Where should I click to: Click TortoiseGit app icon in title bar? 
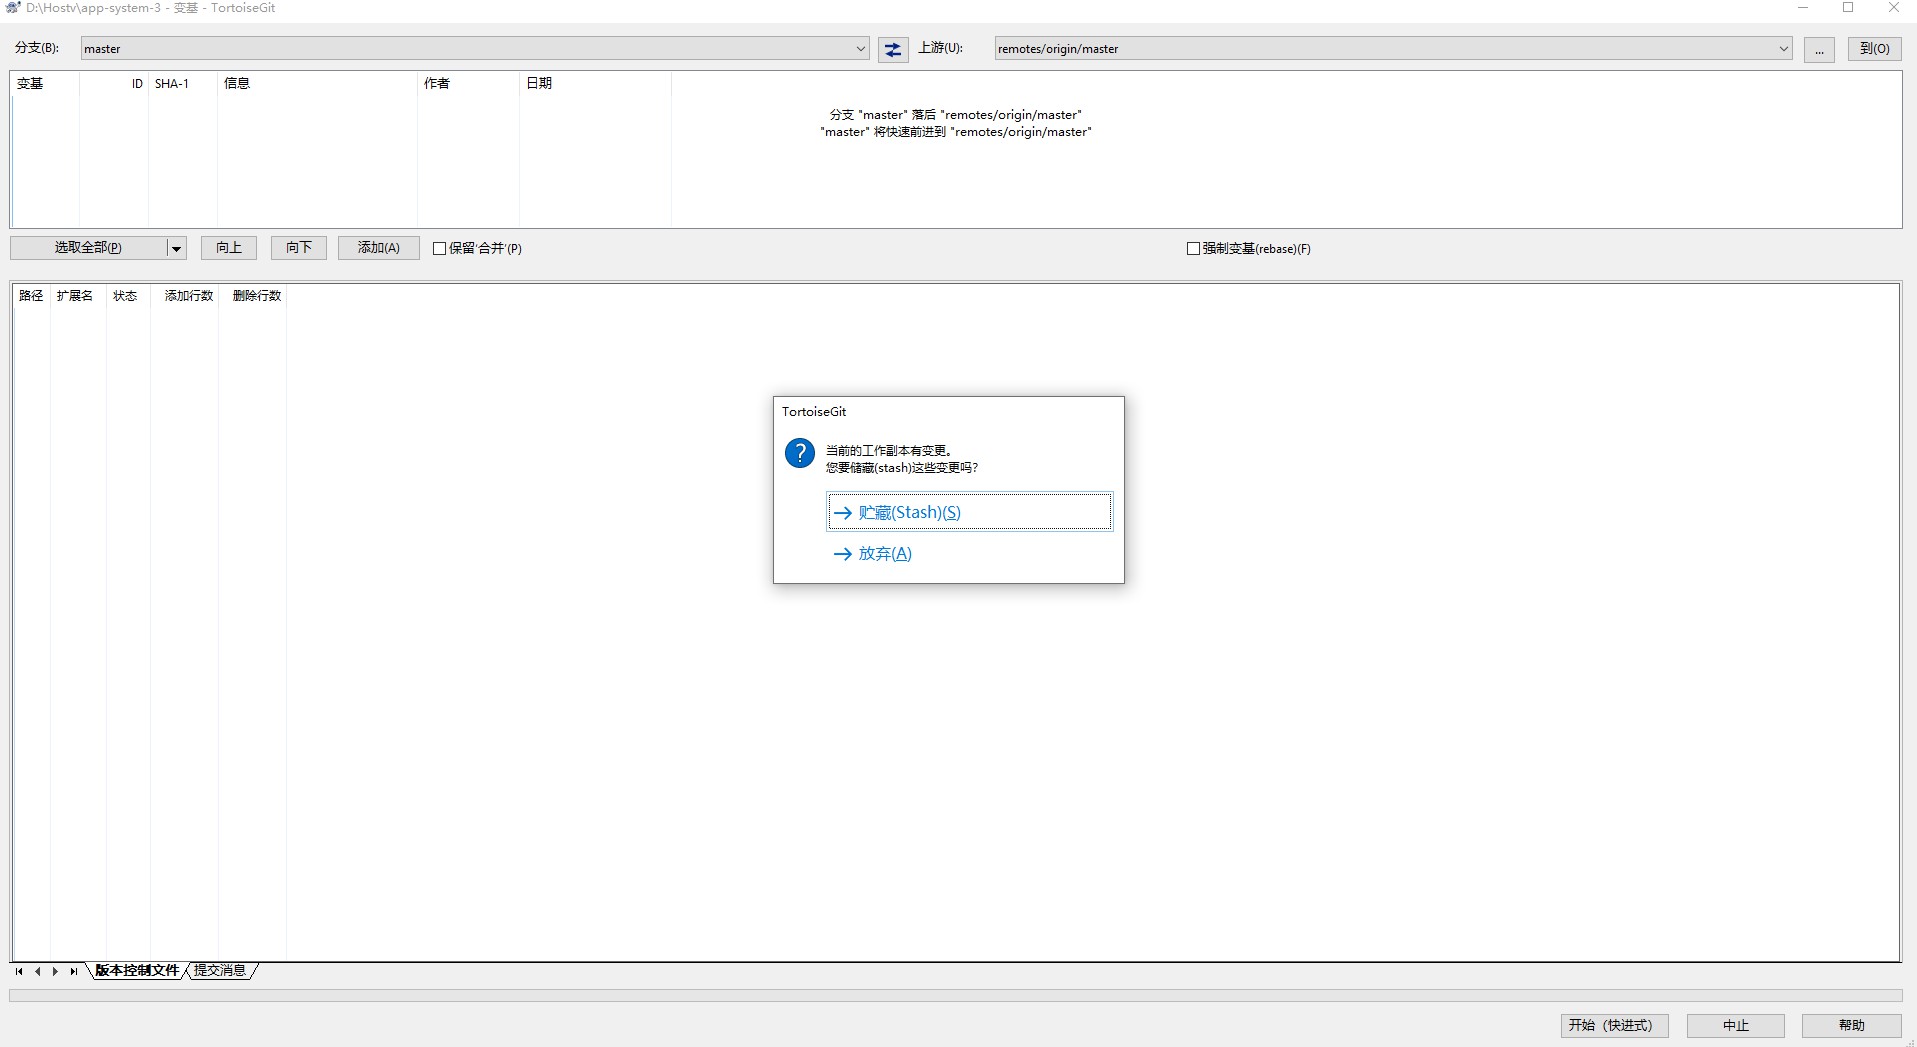tap(13, 8)
